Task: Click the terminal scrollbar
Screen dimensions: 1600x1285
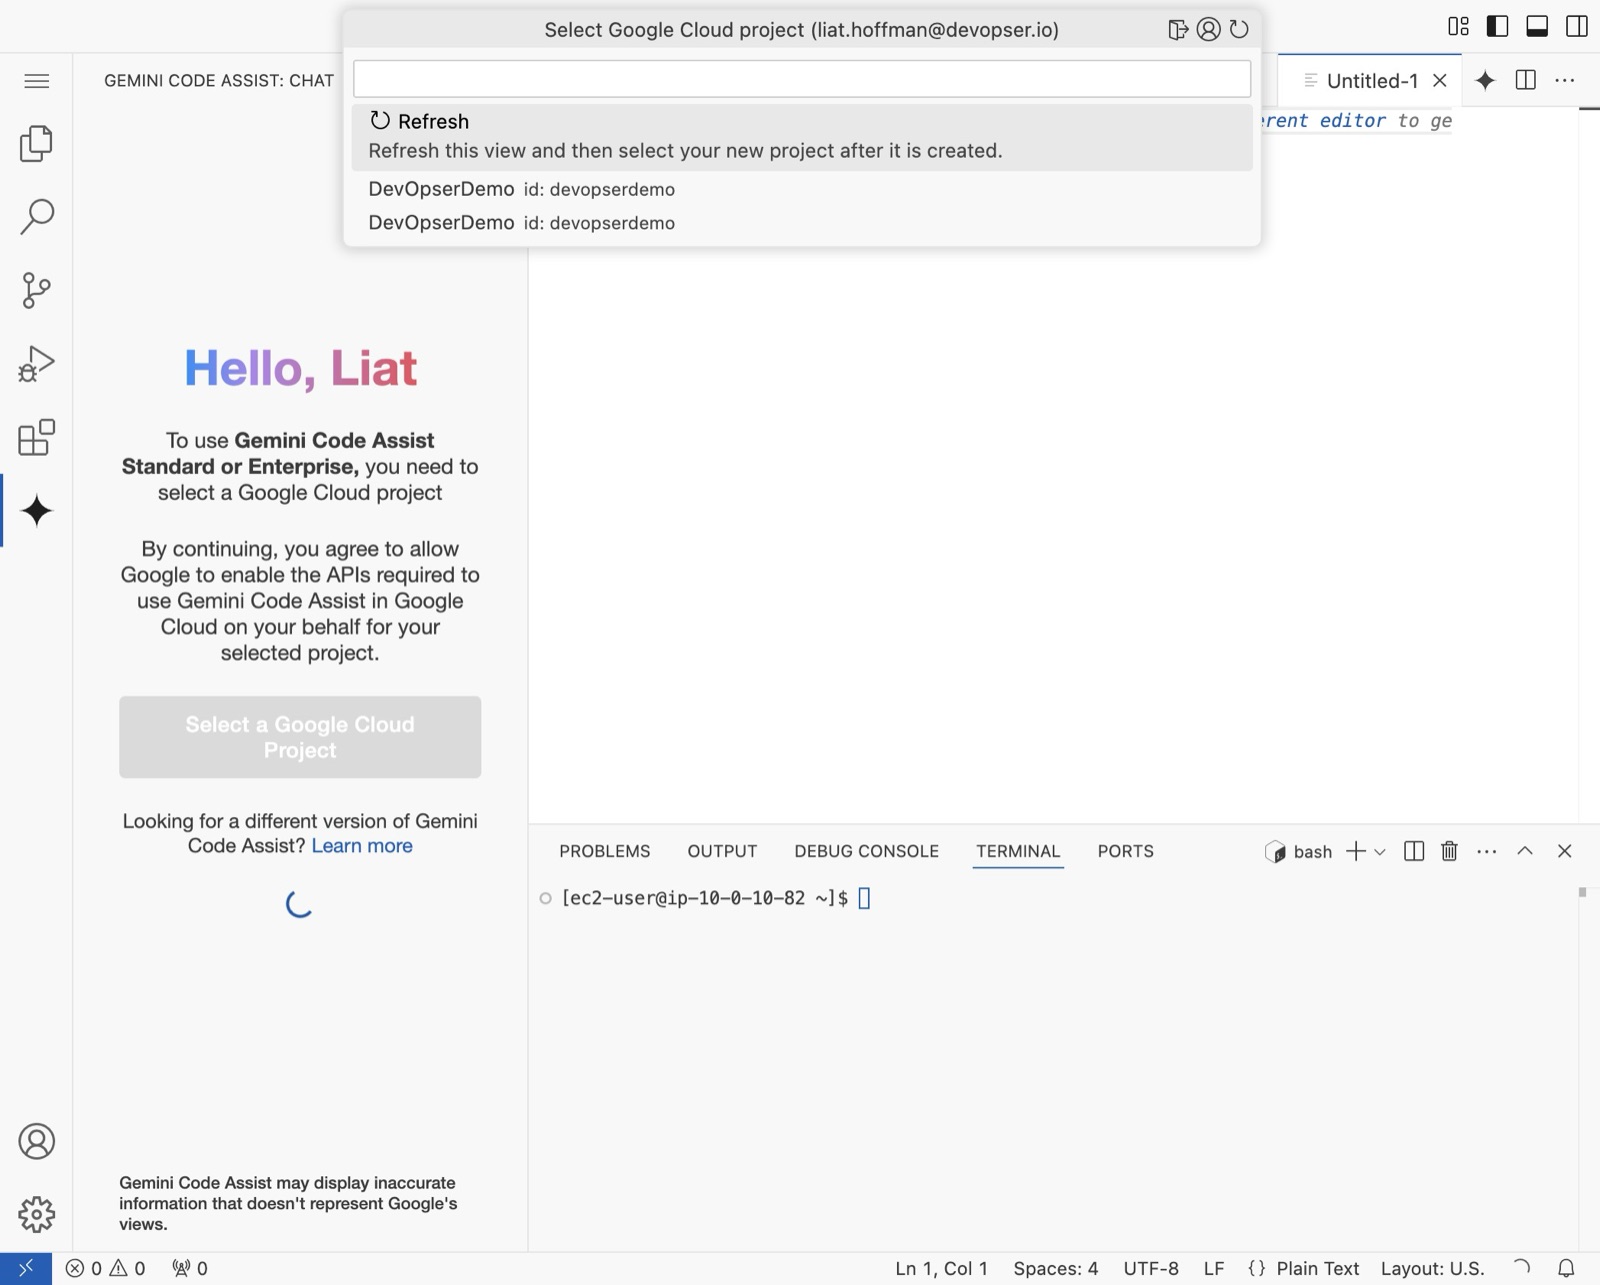Action: [1582, 892]
